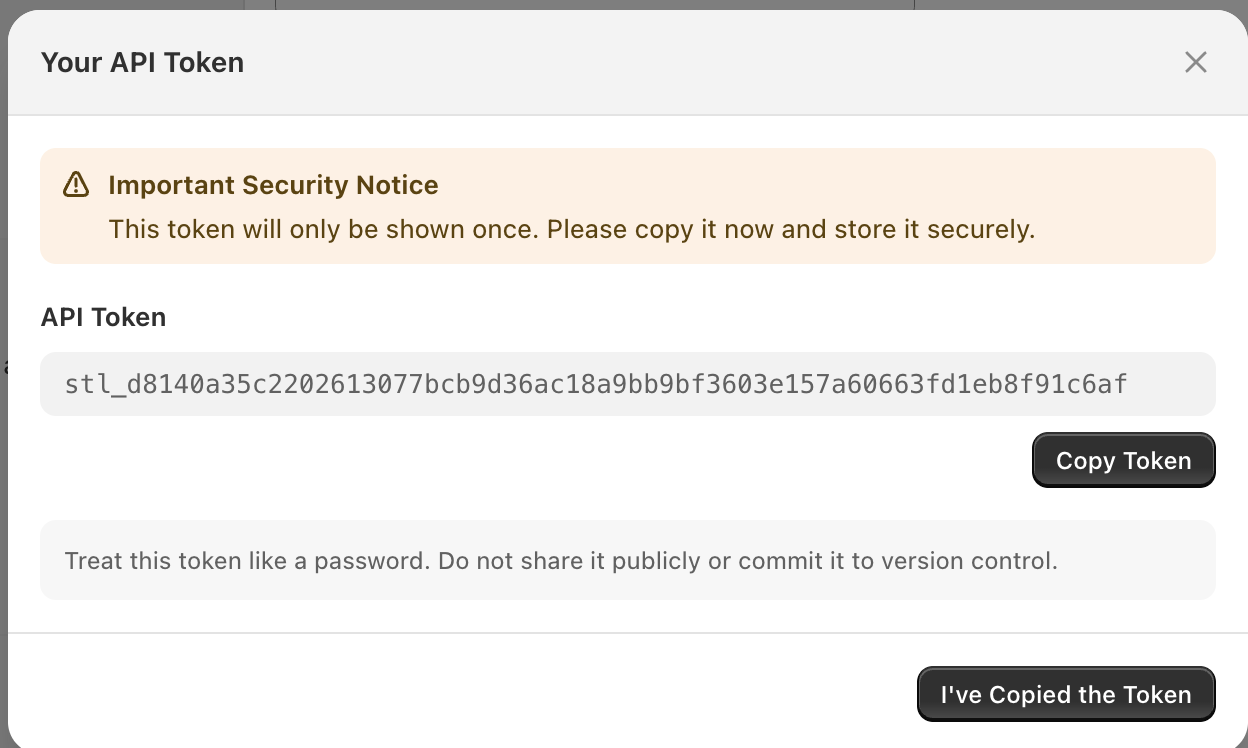1248x748 pixels.
Task: Click the API Token field label
Action: 103,317
